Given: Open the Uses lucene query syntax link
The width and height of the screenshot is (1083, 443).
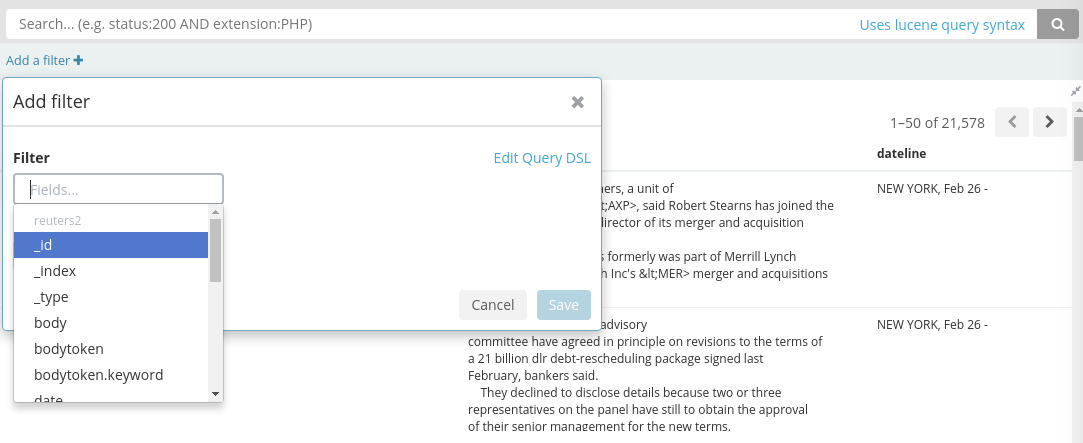Looking at the screenshot, I should (942, 25).
